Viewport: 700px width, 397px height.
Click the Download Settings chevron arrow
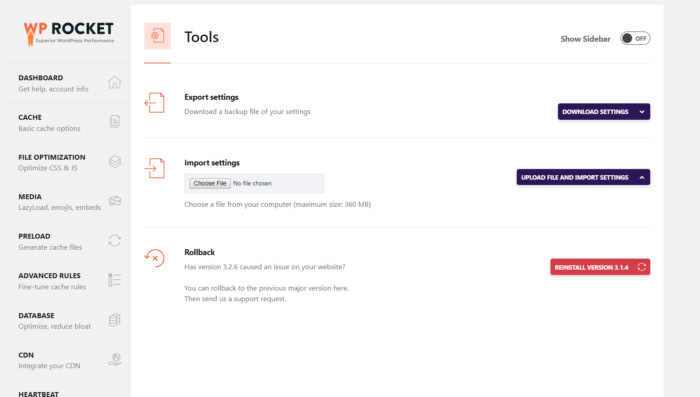[x=642, y=112]
